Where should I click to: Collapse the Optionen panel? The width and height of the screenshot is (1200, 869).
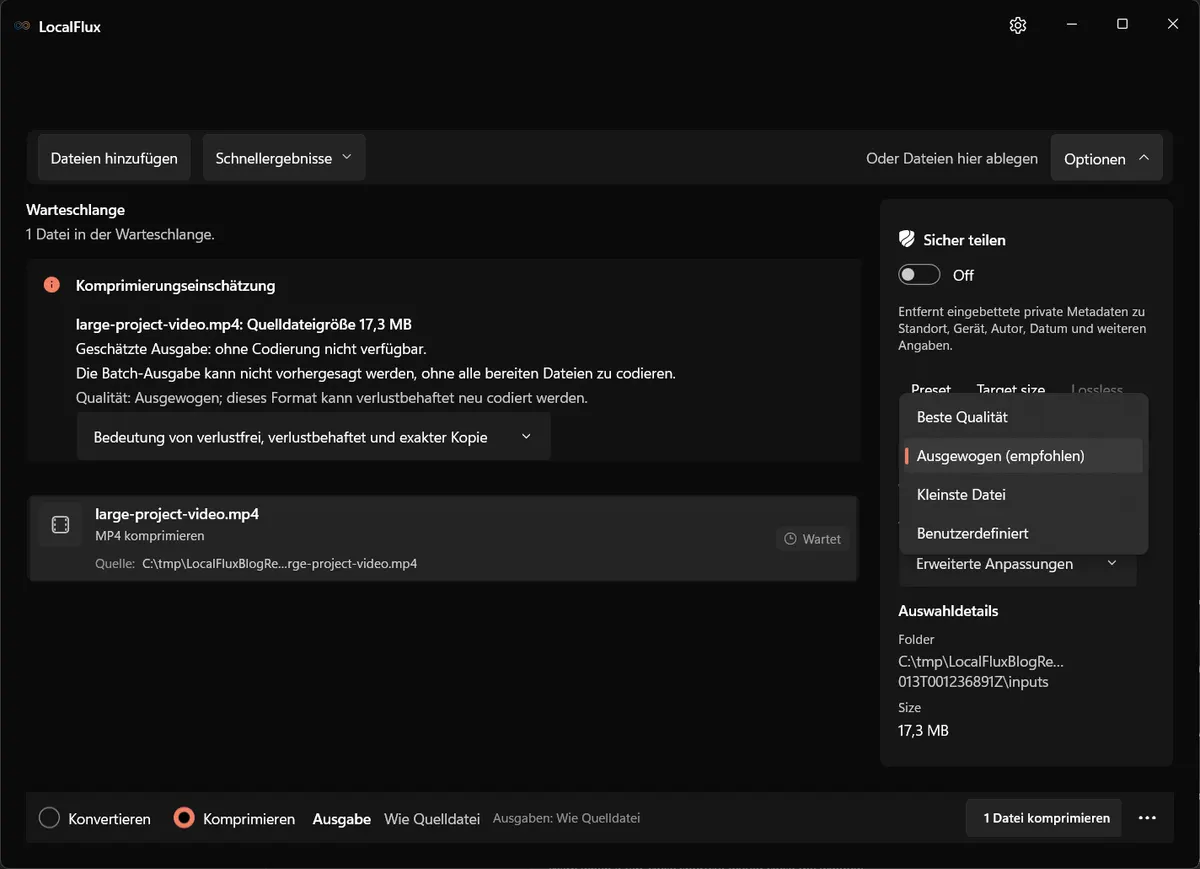pos(1106,158)
